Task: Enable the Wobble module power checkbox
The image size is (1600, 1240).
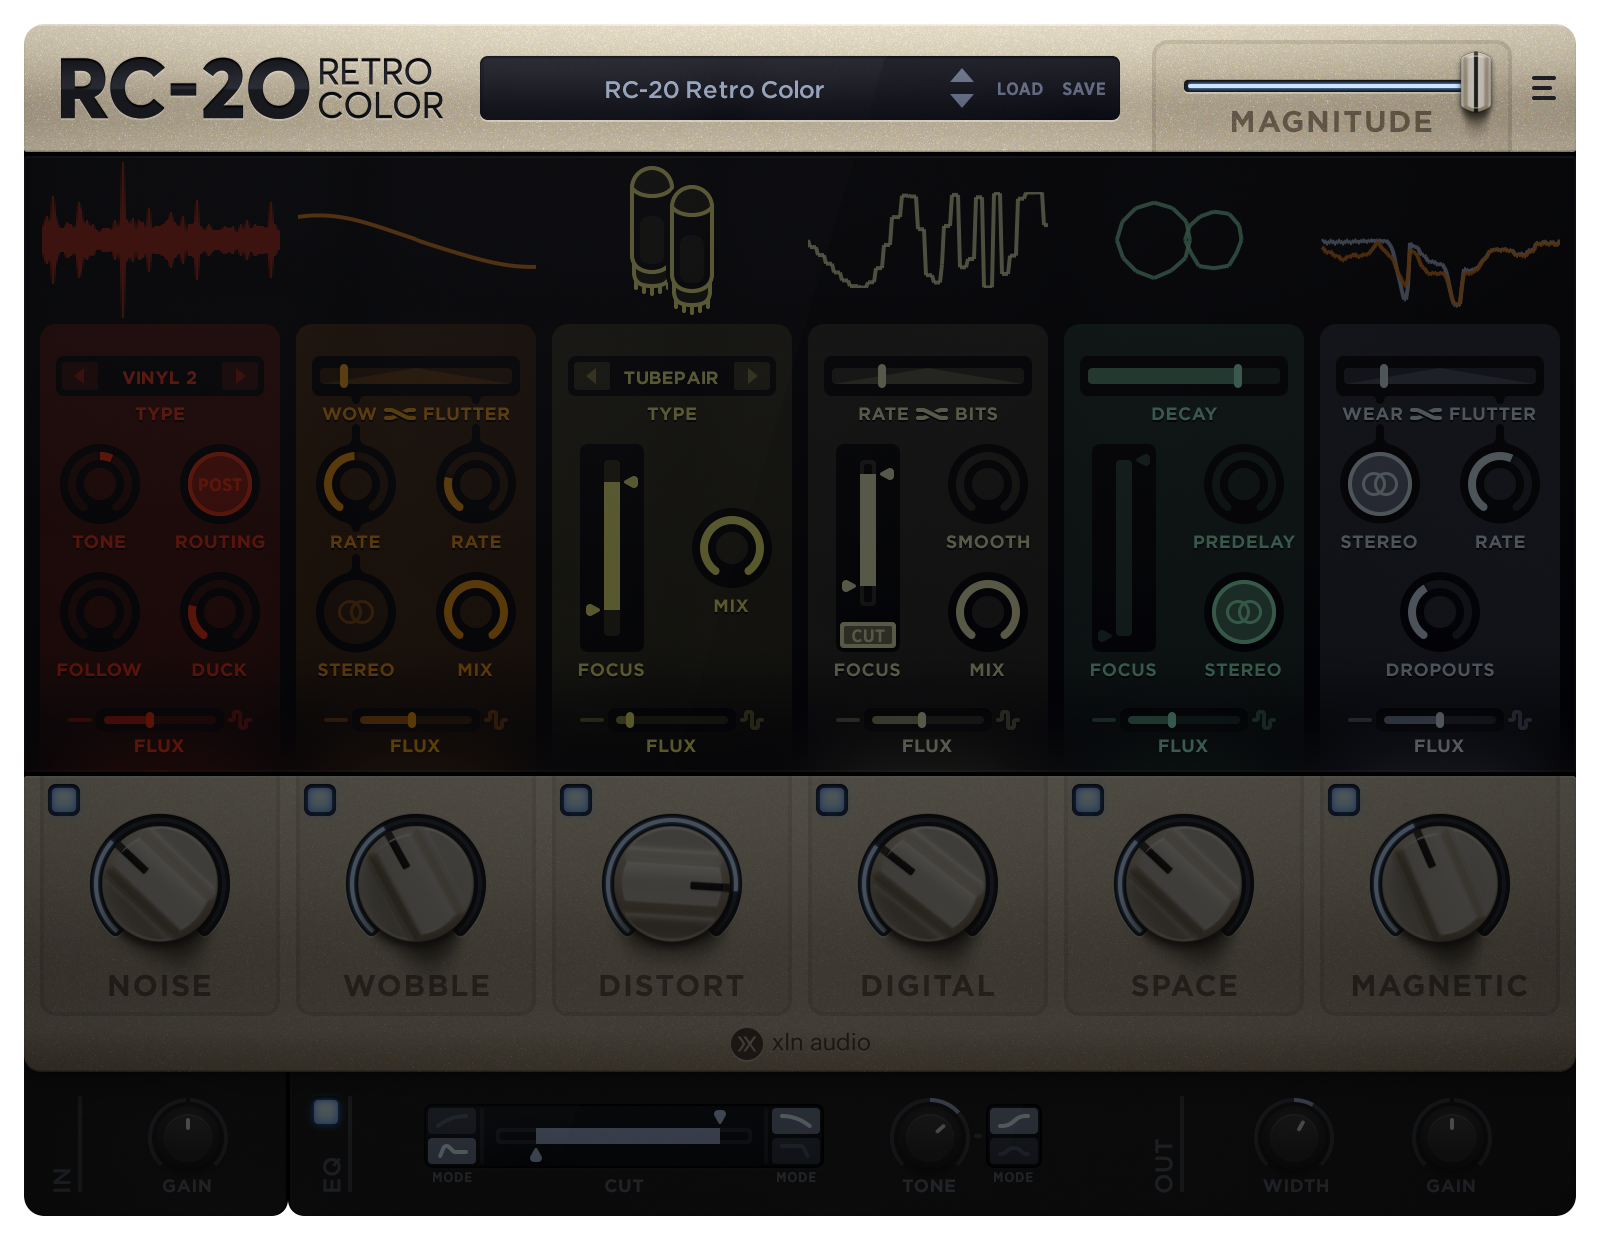Action: [x=320, y=800]
